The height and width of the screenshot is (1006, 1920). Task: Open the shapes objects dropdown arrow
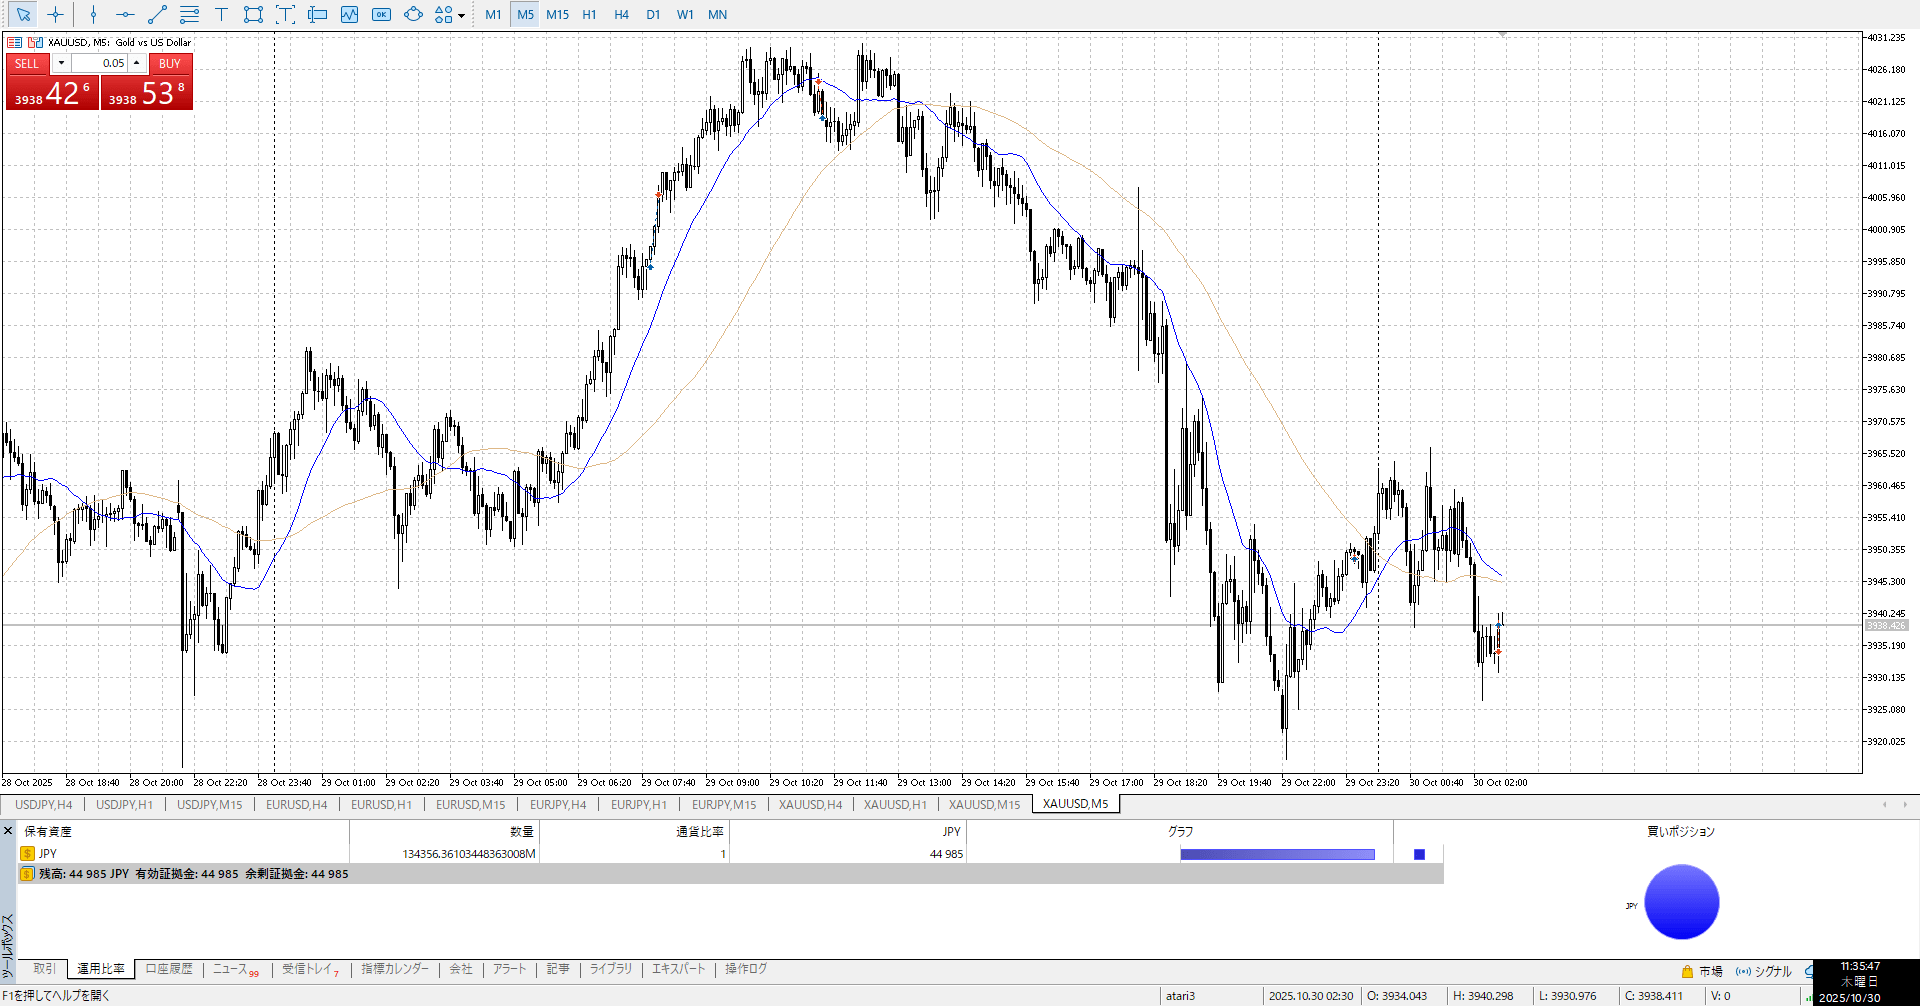pos(461,15)
